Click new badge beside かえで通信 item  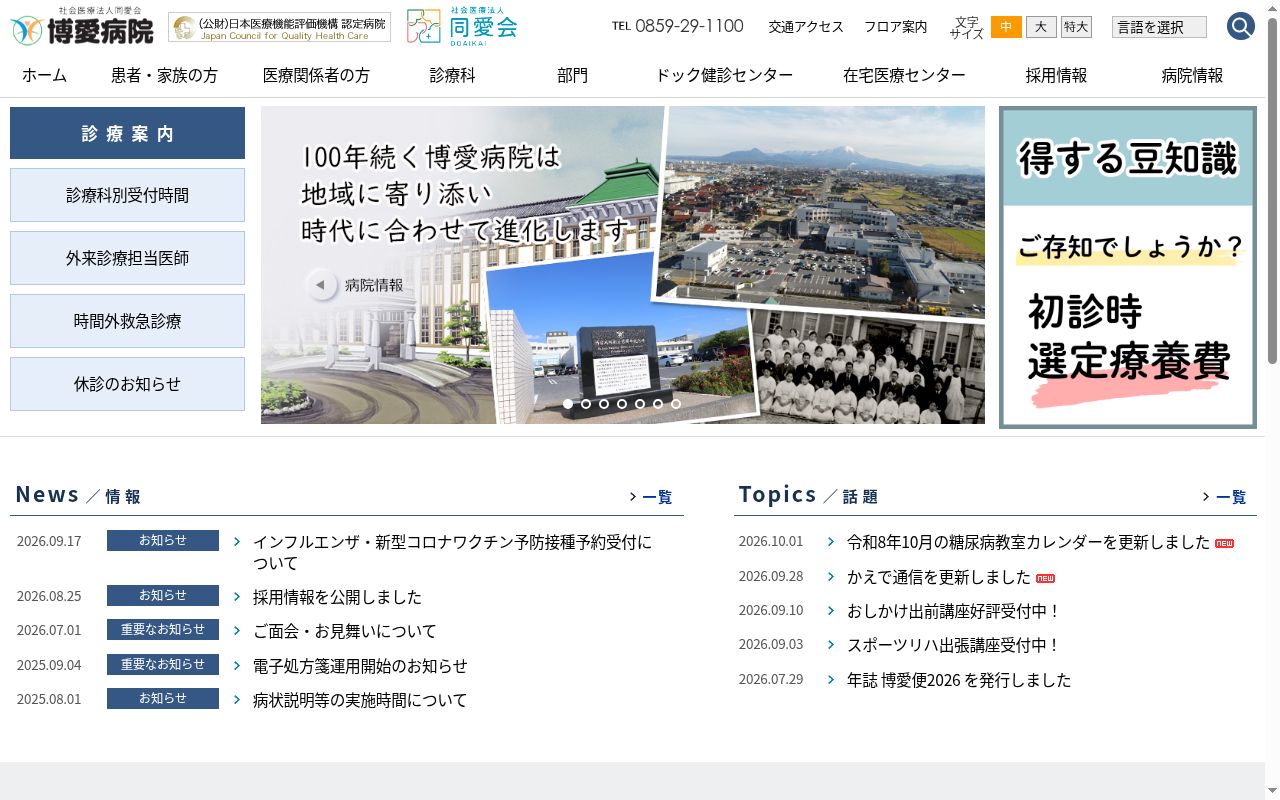[x=1045, y=578]
